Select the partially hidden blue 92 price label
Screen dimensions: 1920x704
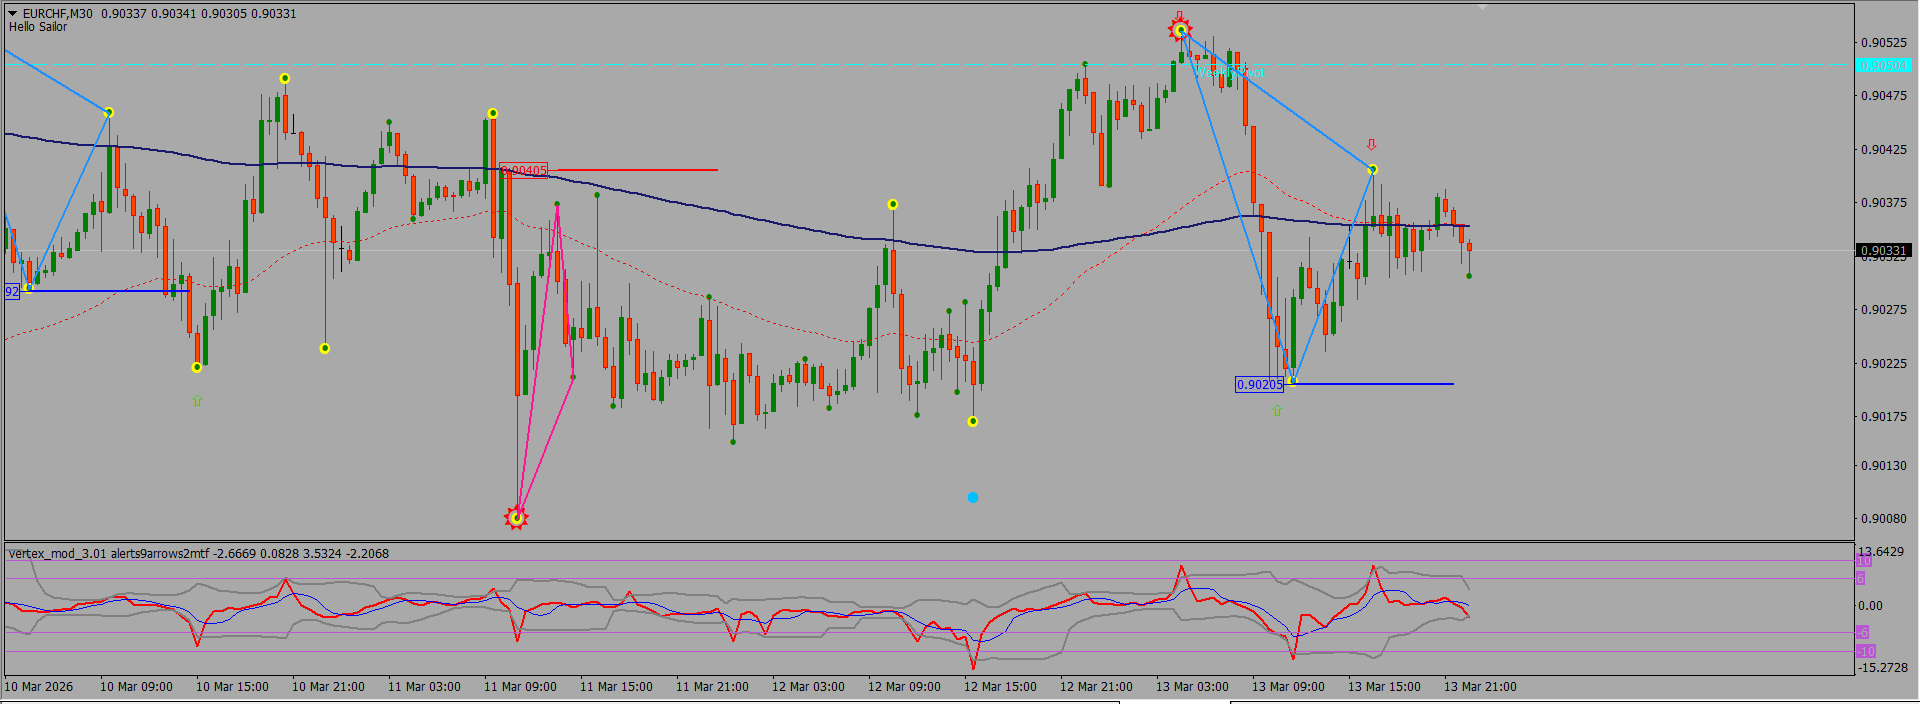(x=12, y=291)
